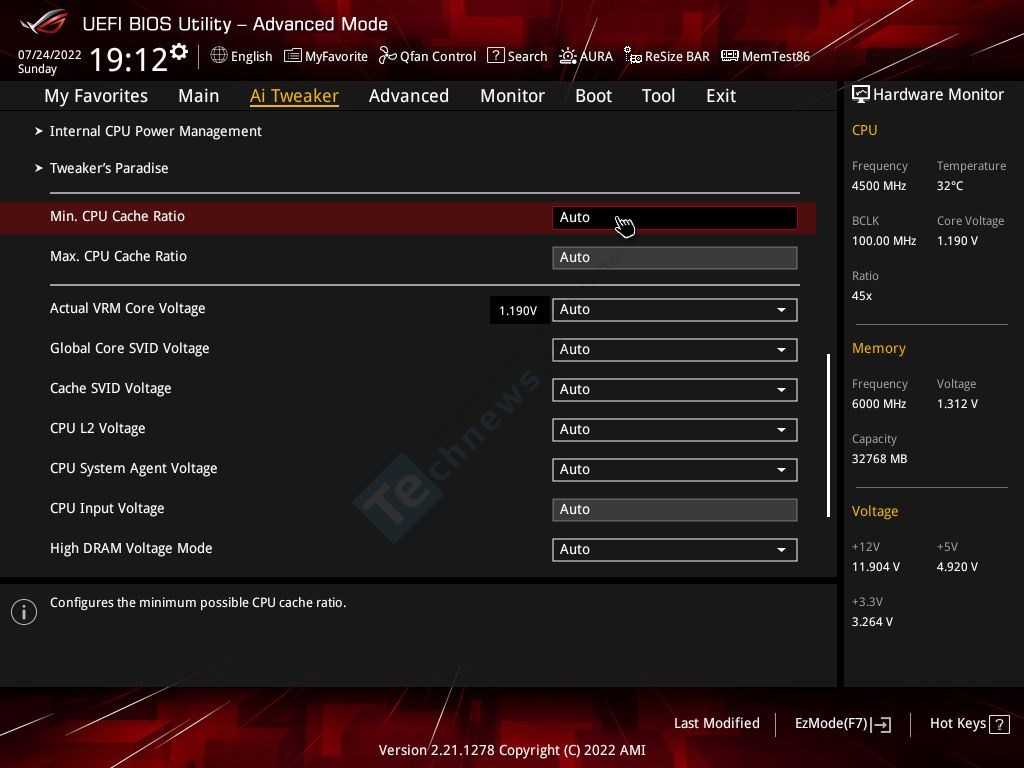This screenshot has width=1024, height=768.
Task: Click the 07/24/2022 date
Action: point(50,55)
